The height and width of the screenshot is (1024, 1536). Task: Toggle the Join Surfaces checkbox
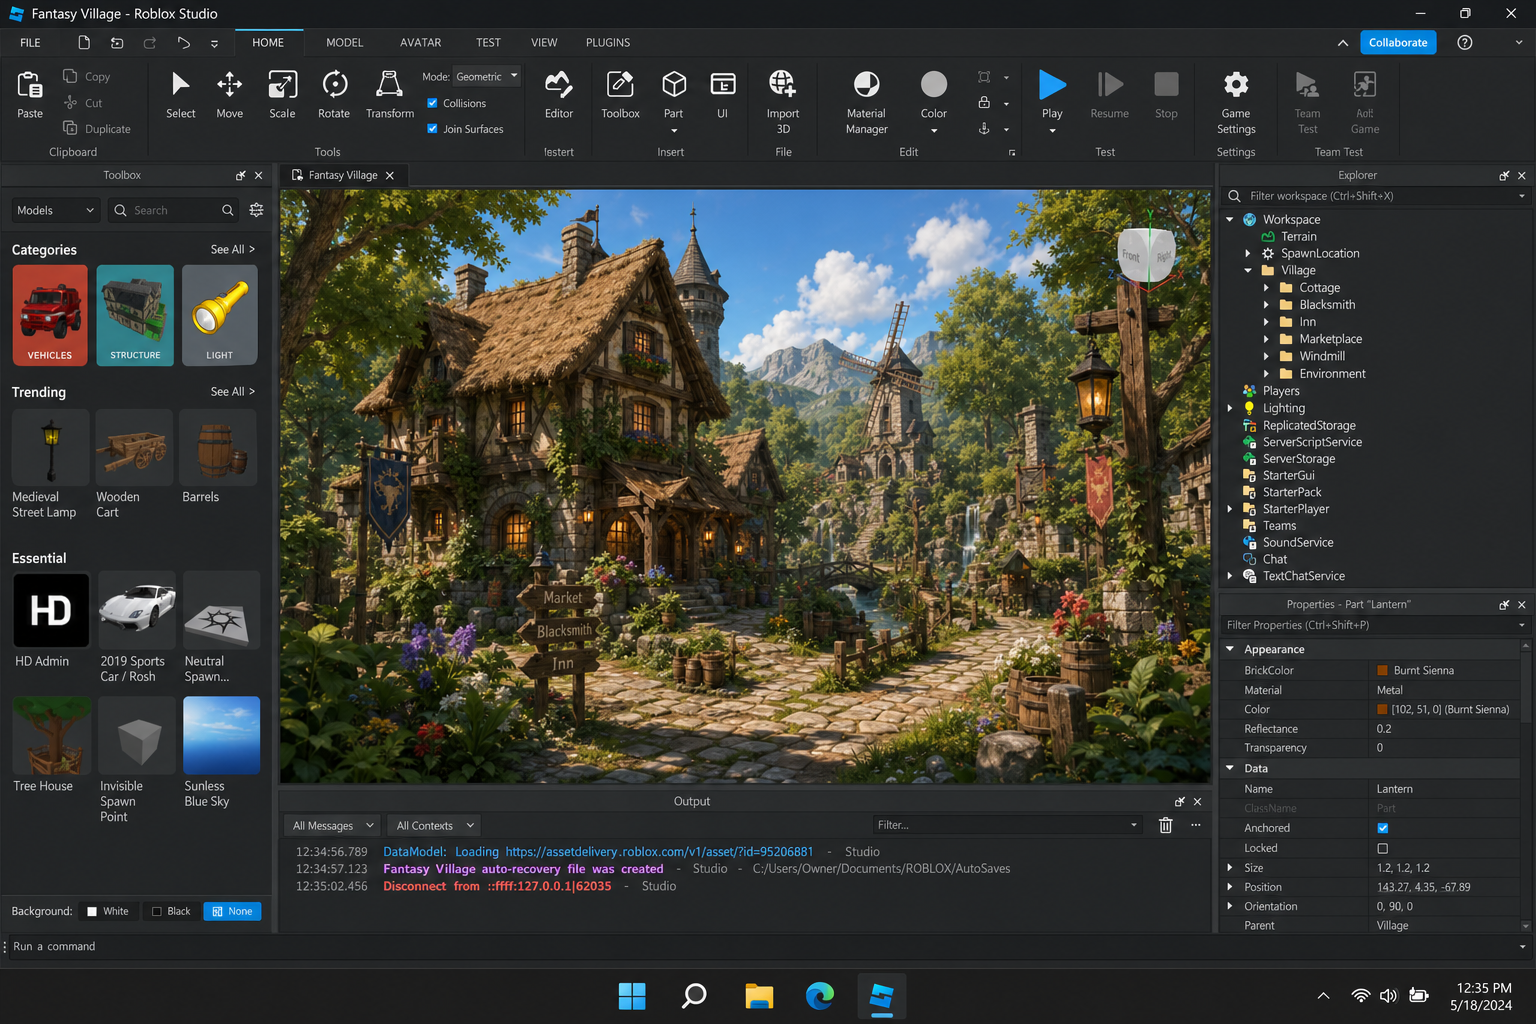click(432, 129)
